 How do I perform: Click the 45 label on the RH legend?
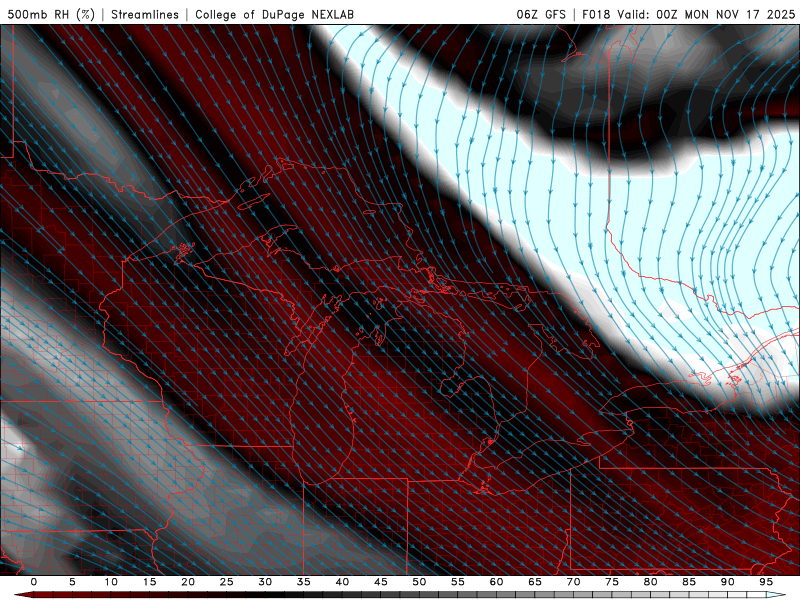[x=381, y=582]
